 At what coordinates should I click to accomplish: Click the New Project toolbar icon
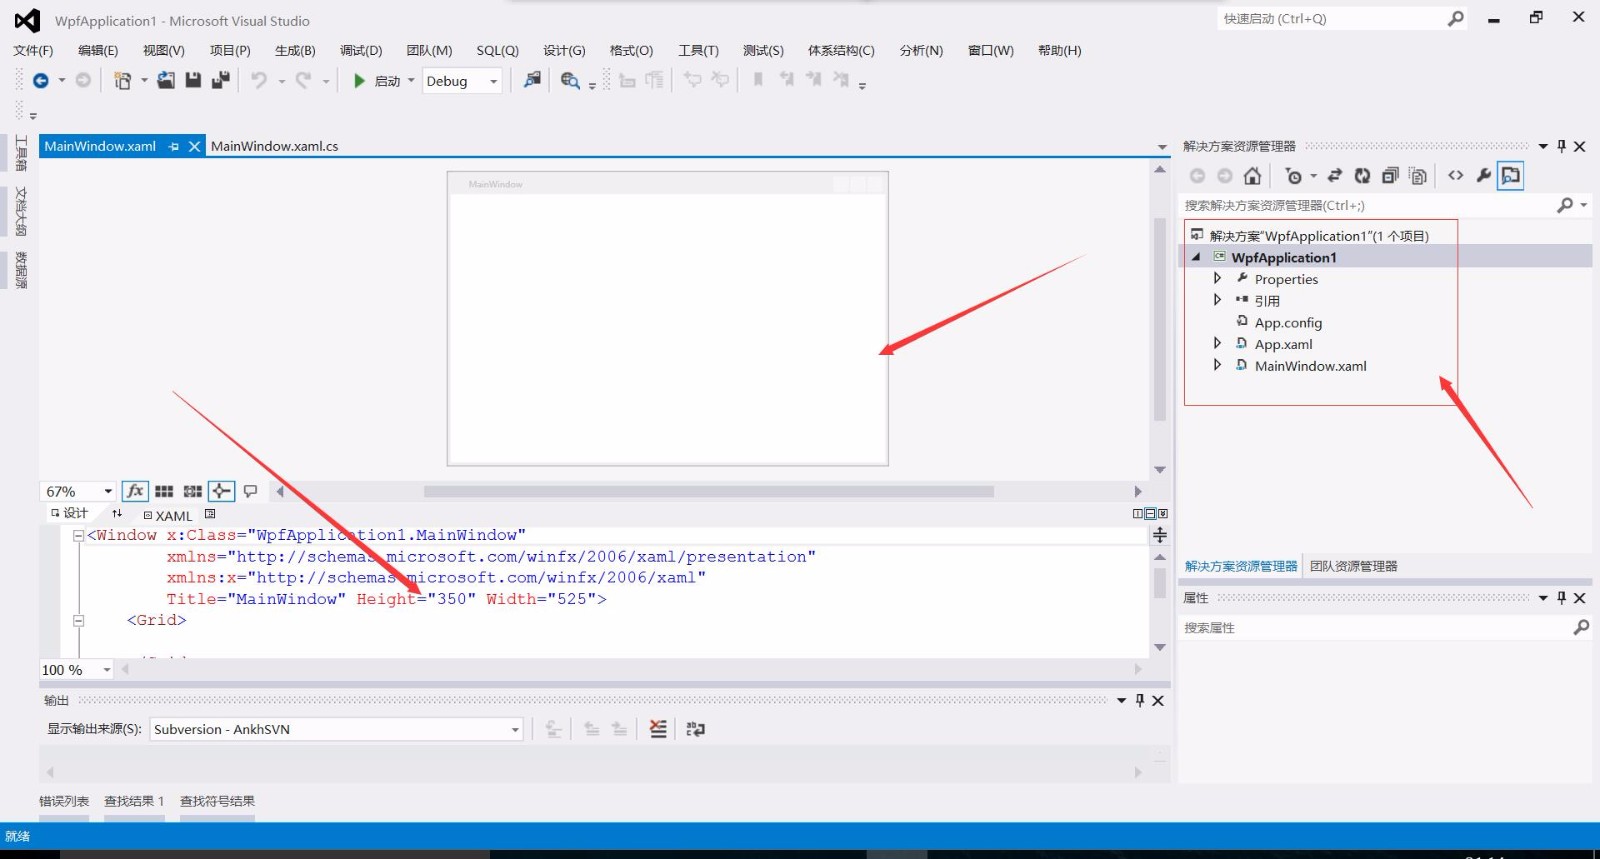click(122, 81)
